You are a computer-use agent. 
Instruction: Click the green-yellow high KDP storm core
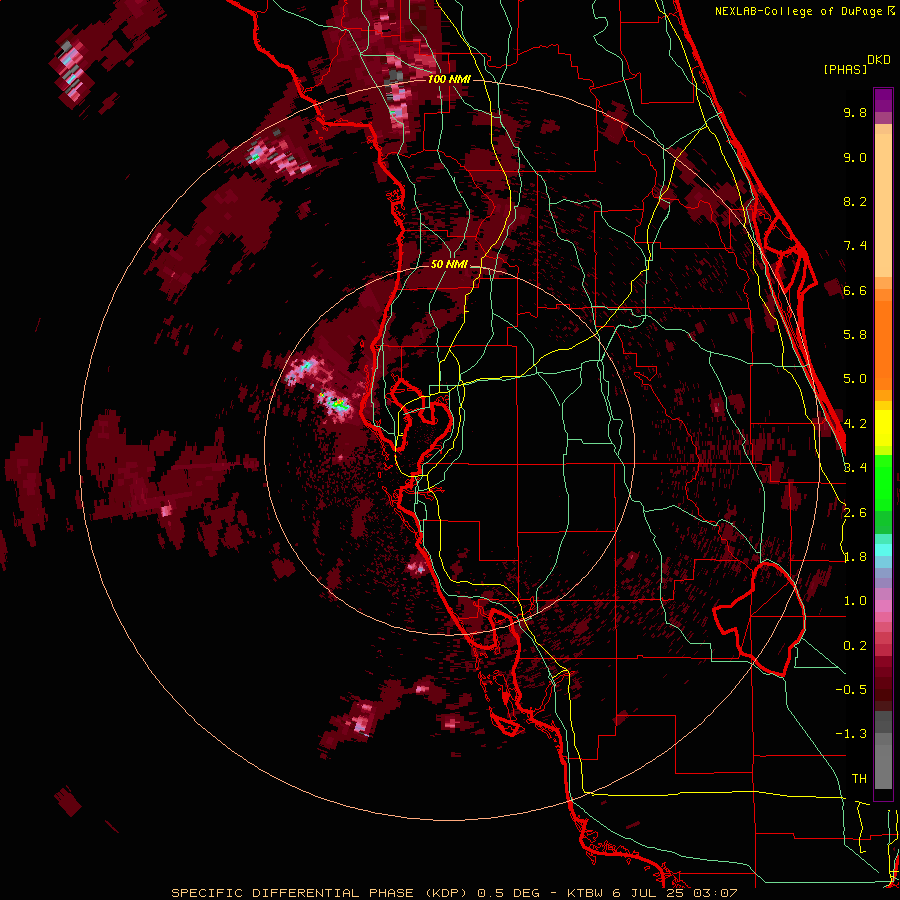(340, 404)
